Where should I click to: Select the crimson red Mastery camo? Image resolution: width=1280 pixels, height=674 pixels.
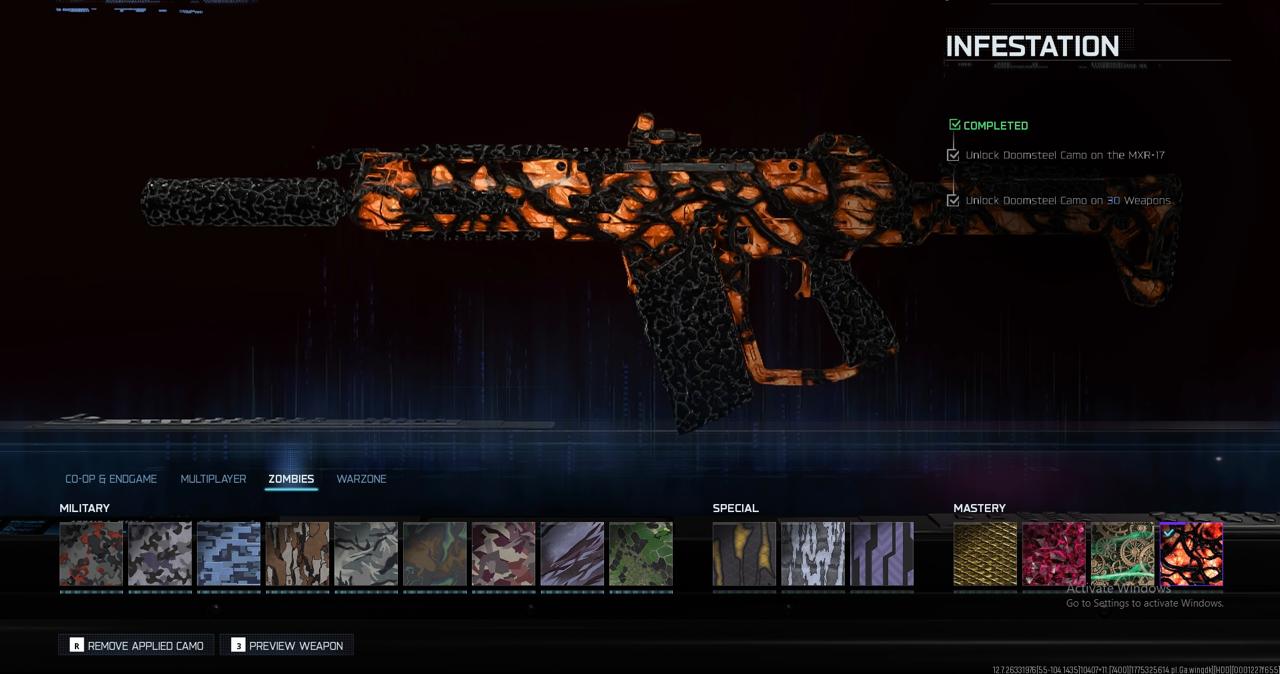[1054, 554]
